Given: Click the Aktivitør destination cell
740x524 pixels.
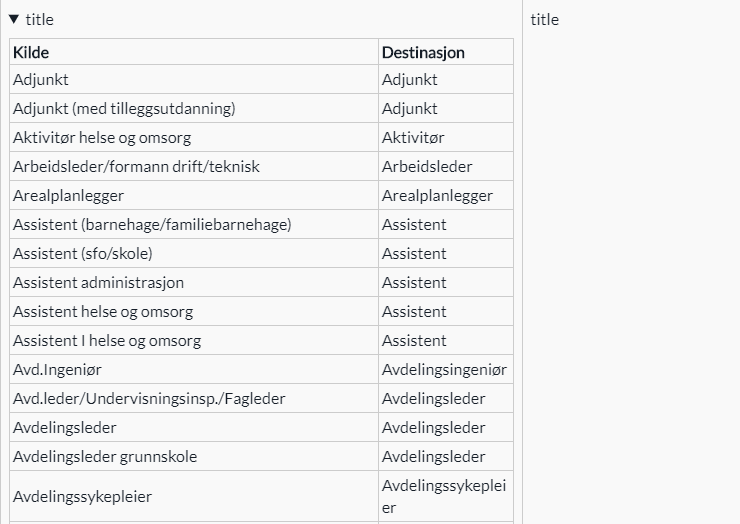Looking at the screenshot, I should click(x=413, y=138).
